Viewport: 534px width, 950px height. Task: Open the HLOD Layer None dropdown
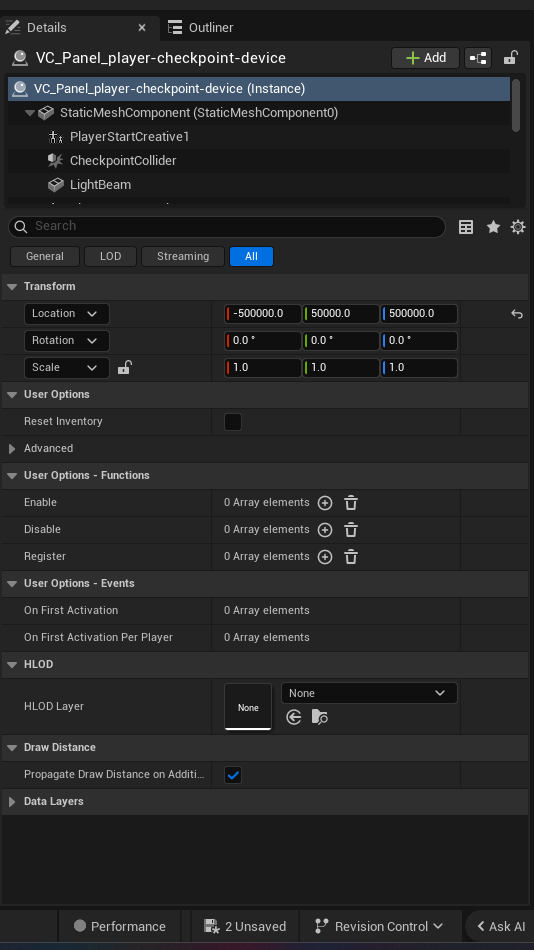point(369,693)
